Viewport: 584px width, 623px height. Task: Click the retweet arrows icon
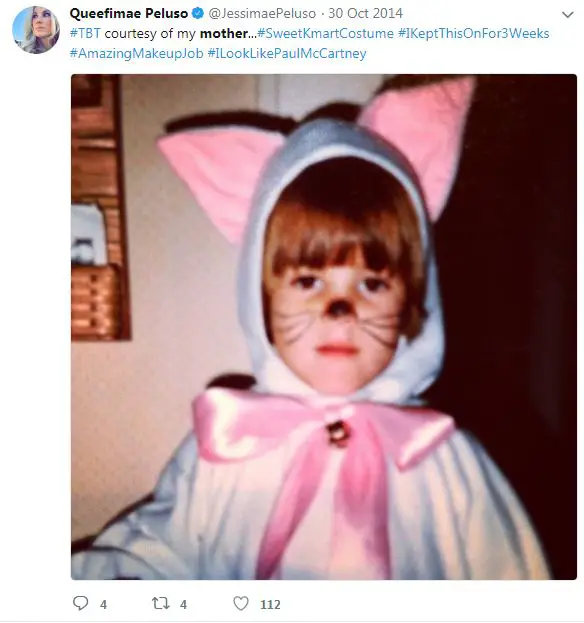tap(161, 604)
